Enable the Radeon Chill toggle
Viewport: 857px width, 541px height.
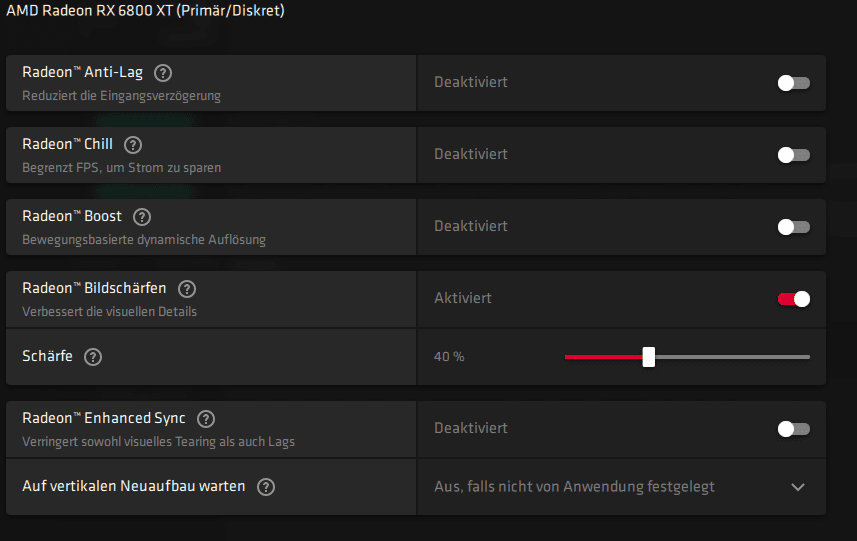point(794,155)
